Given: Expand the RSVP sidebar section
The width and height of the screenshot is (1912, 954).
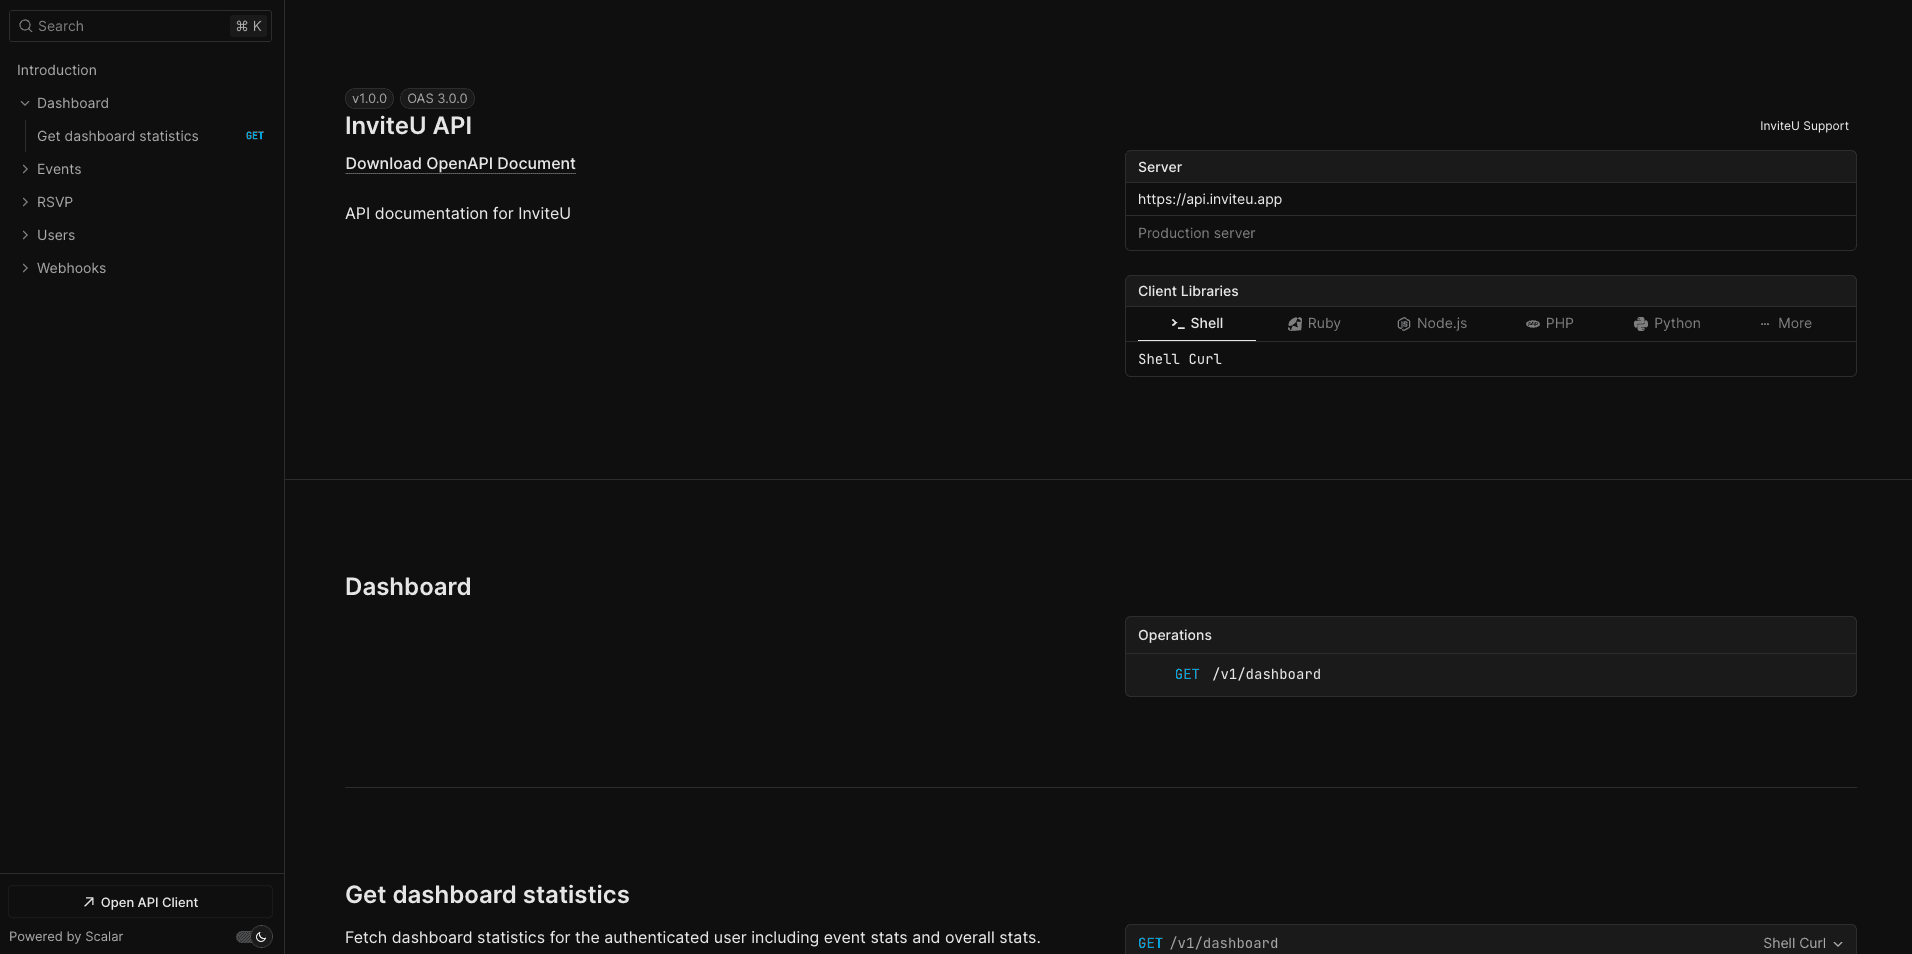Looking at the screenshot, I should click(25, 202).
